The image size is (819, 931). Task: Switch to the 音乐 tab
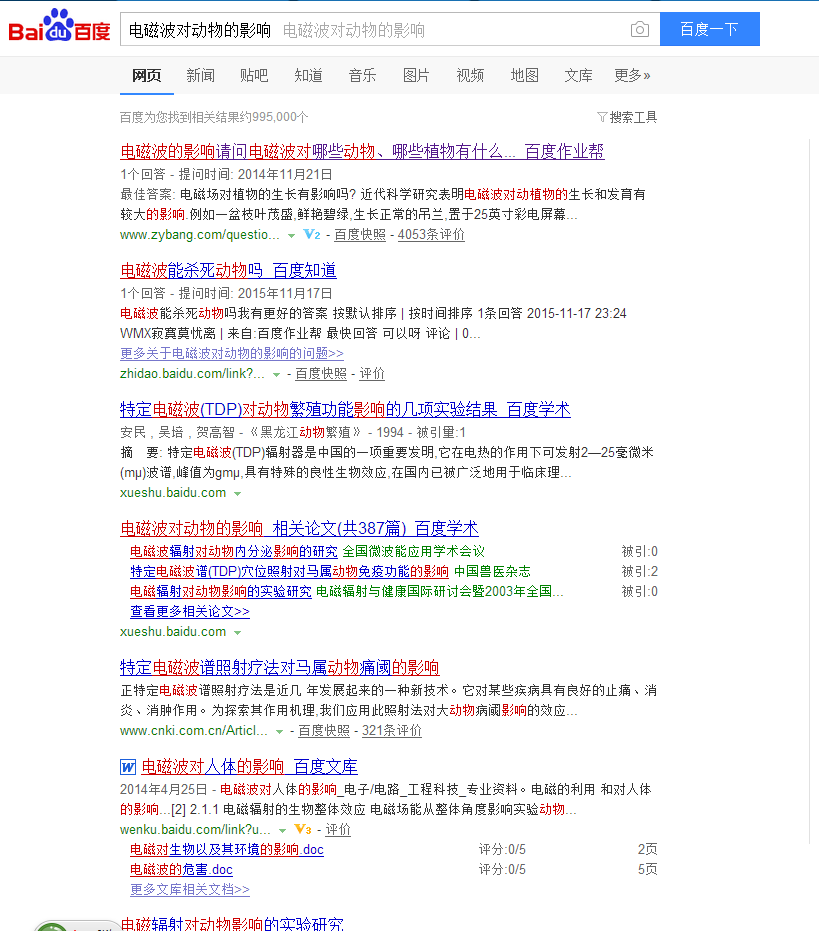(362, 75)
